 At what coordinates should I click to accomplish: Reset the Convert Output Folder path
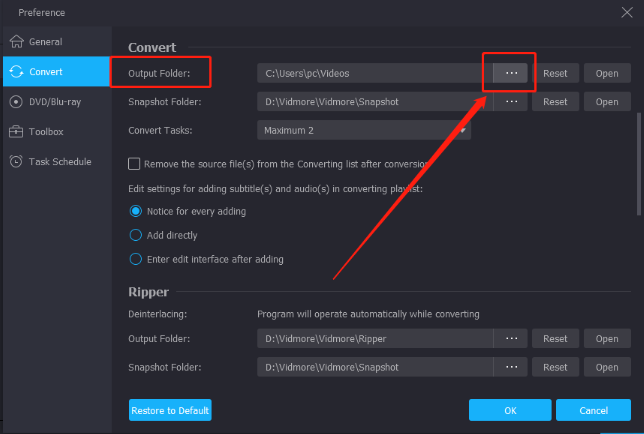(x=555, y=73)
